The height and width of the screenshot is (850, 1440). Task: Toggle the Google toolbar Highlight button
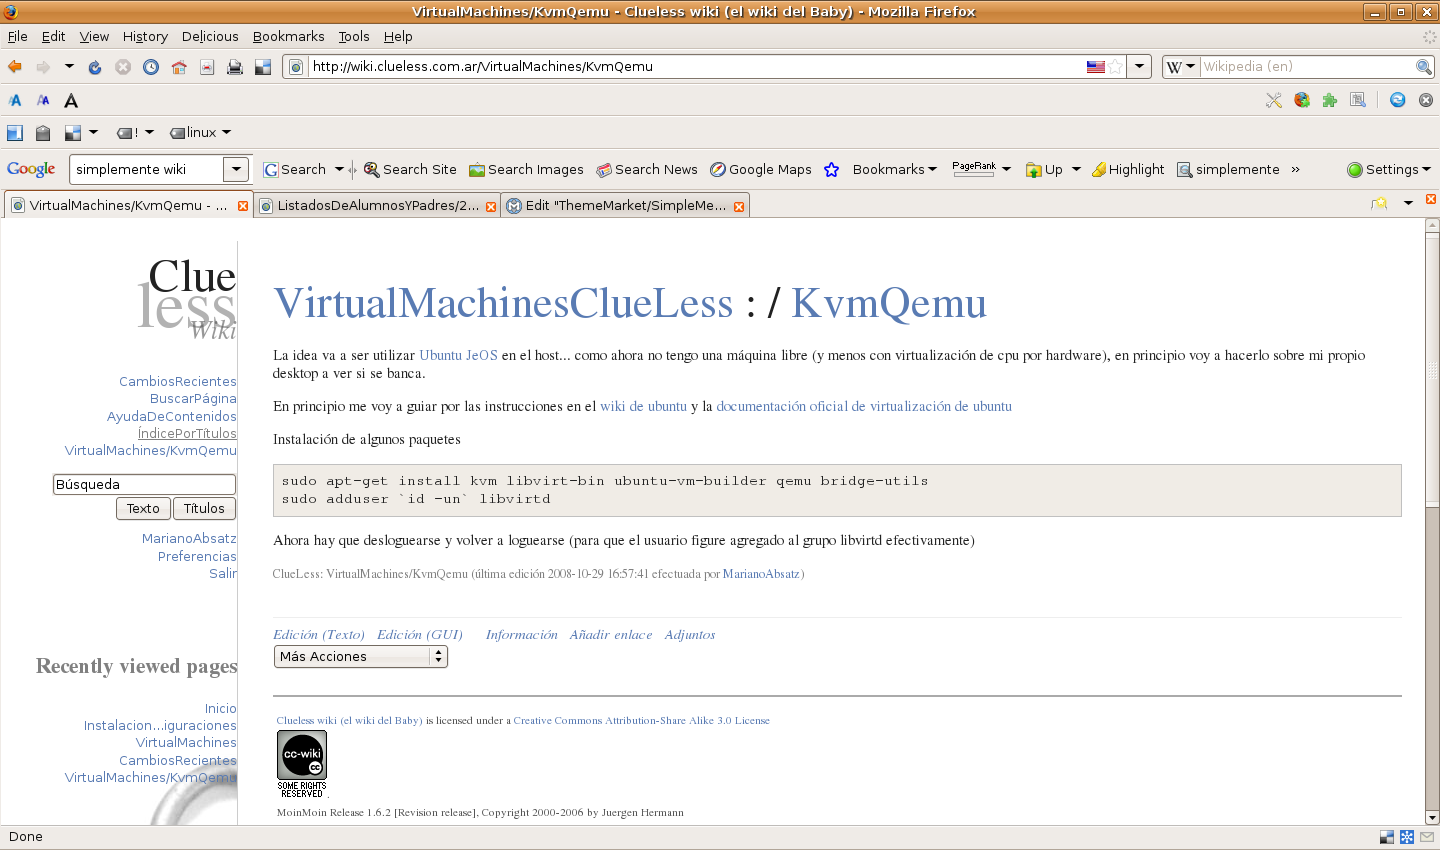(x=1128, y=170)
